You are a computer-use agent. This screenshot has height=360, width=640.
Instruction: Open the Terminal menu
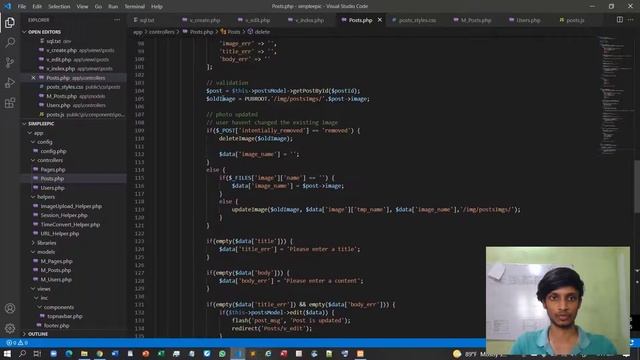[x=134, y=7]
